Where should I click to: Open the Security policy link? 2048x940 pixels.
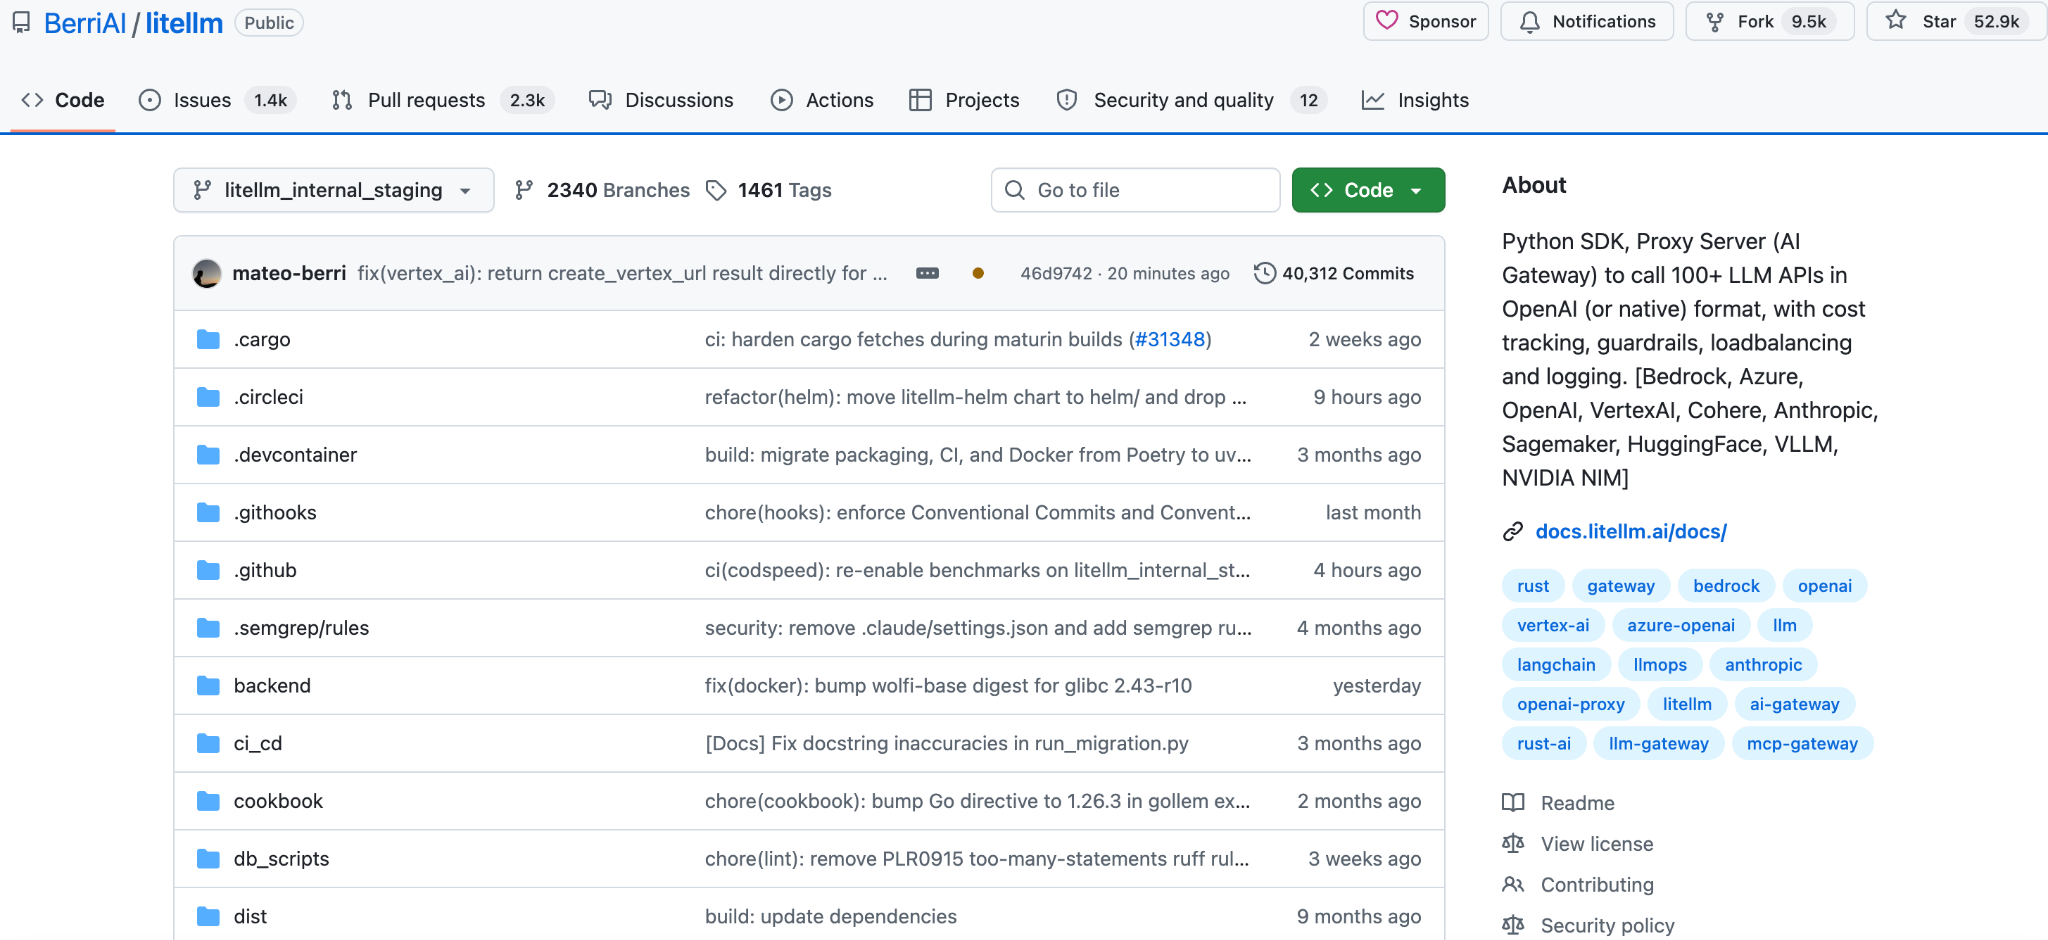coord(1607,926)
